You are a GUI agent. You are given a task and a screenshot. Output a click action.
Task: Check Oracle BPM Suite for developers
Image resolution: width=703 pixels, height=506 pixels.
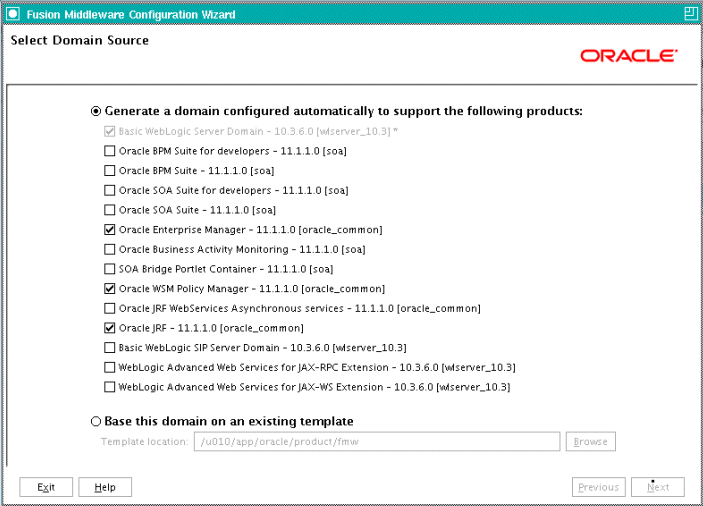(x=109, y=151)
